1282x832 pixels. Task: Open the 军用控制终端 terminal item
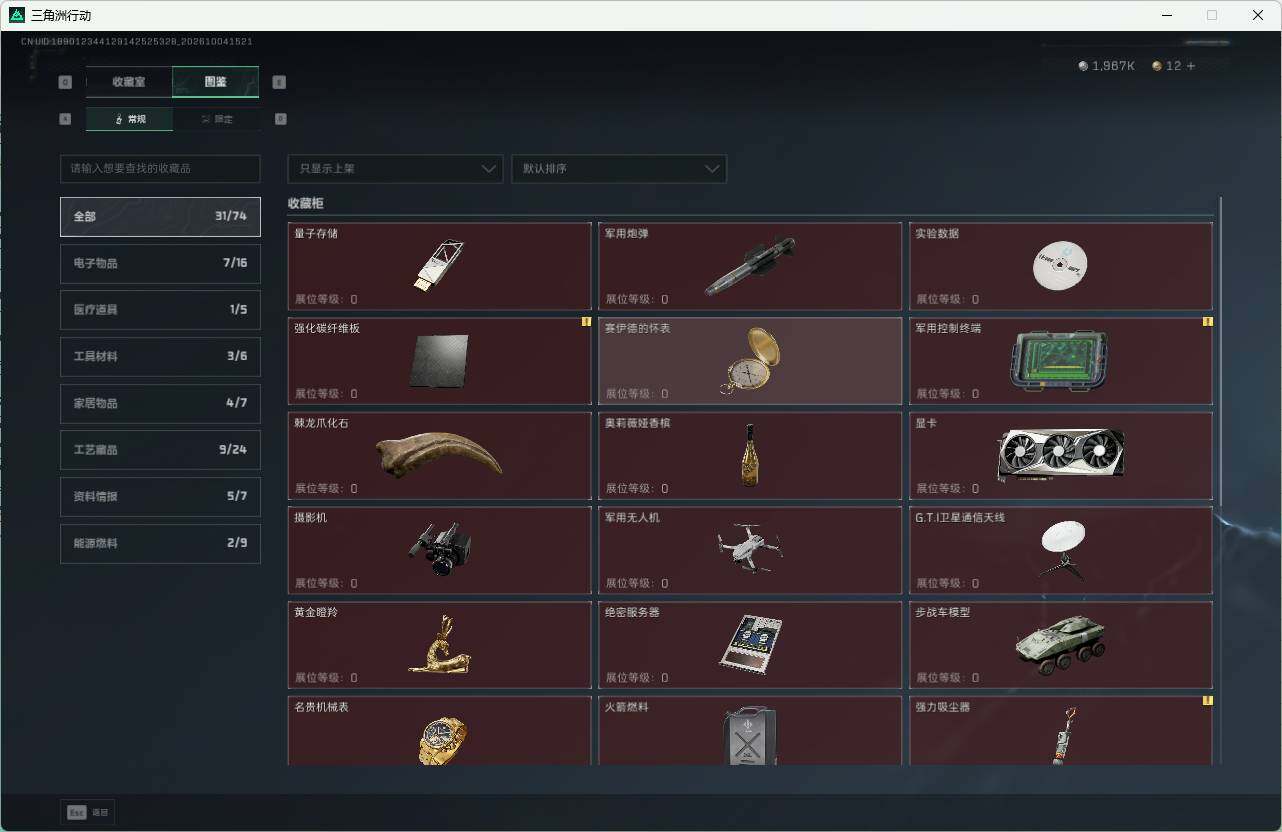point(1061,361)
